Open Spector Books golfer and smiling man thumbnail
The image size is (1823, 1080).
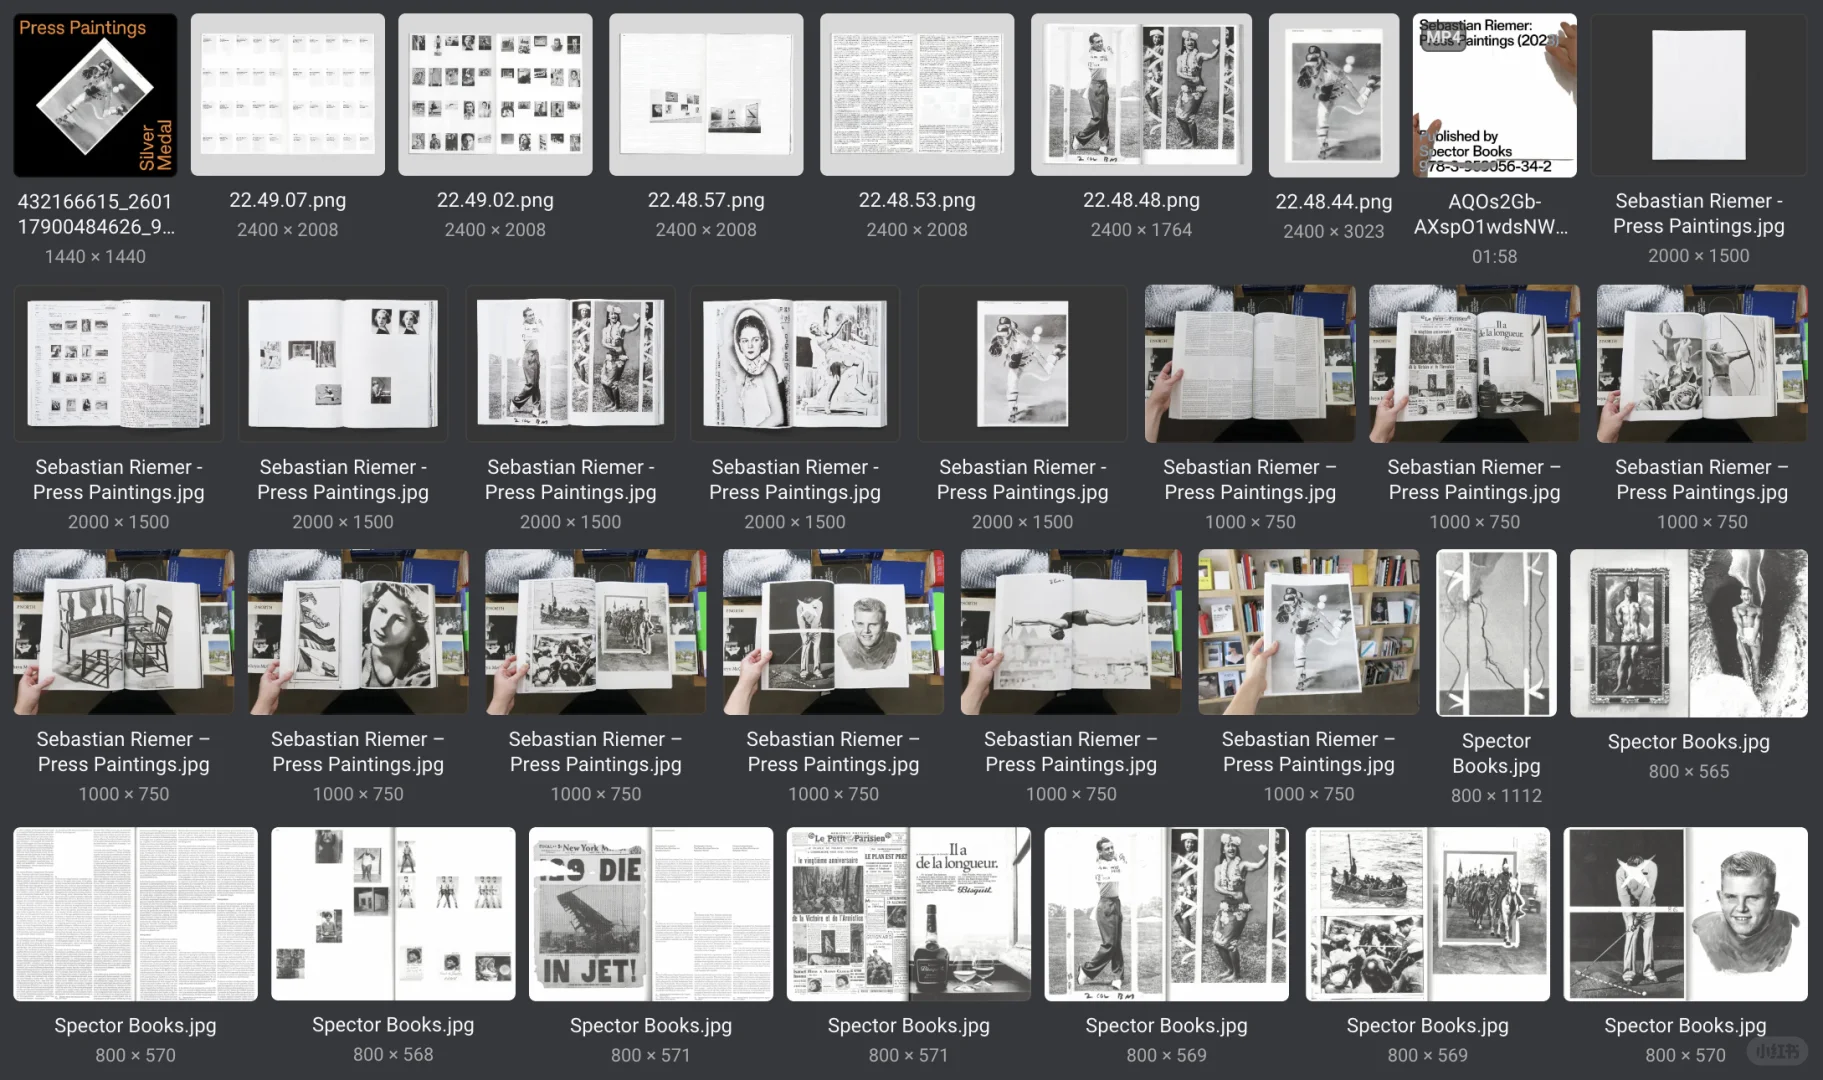pyautogui.click(x=1685, y=914)
